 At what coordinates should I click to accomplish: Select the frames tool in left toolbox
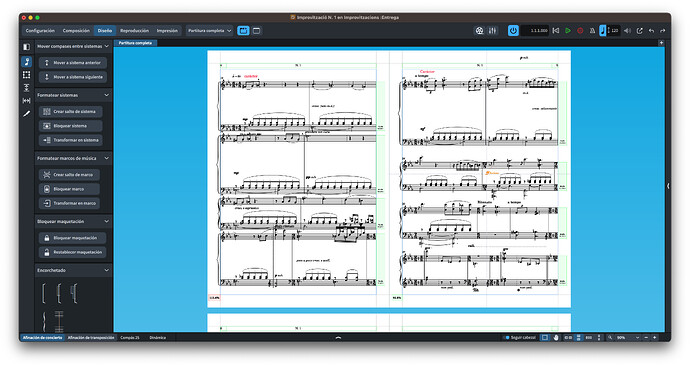(26, 74)
